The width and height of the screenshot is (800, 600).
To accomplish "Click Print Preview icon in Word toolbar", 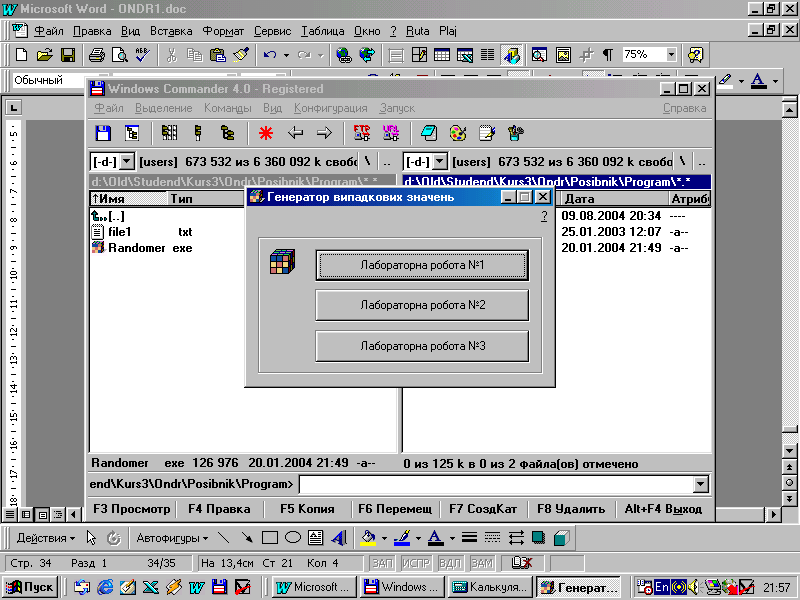I will [119, 55].
